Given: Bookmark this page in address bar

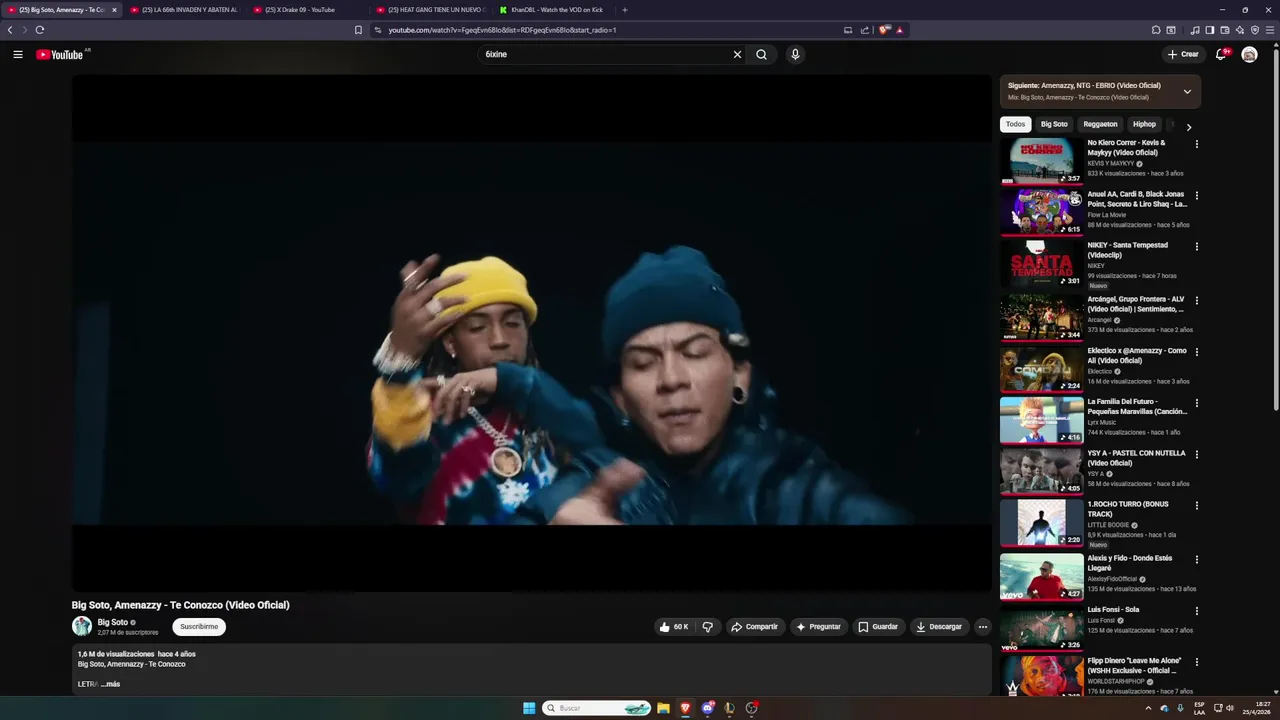Looking at the screenshot, I should click(358, 30).
